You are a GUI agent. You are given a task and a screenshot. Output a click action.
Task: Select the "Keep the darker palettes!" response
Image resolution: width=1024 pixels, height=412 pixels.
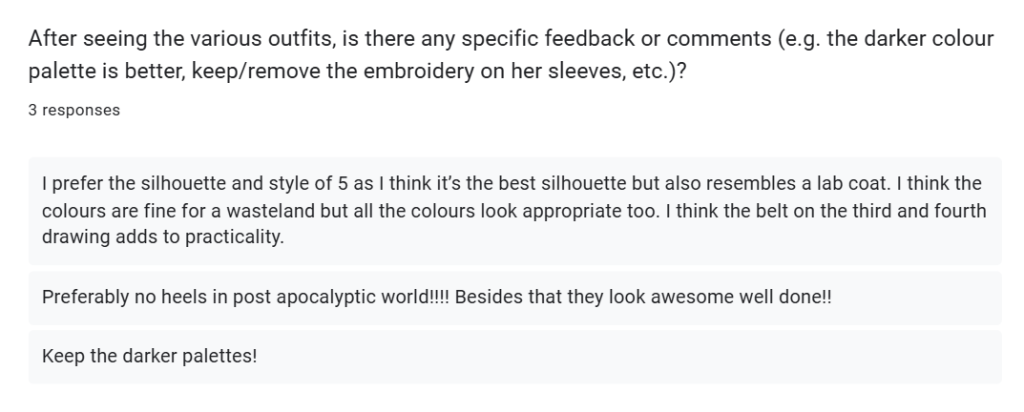click(515, 357)
